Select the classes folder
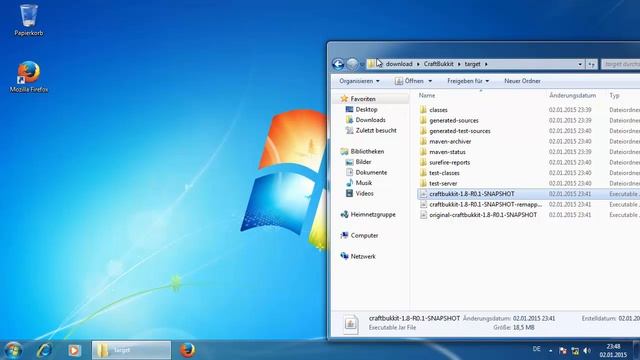 pos(438,110)
